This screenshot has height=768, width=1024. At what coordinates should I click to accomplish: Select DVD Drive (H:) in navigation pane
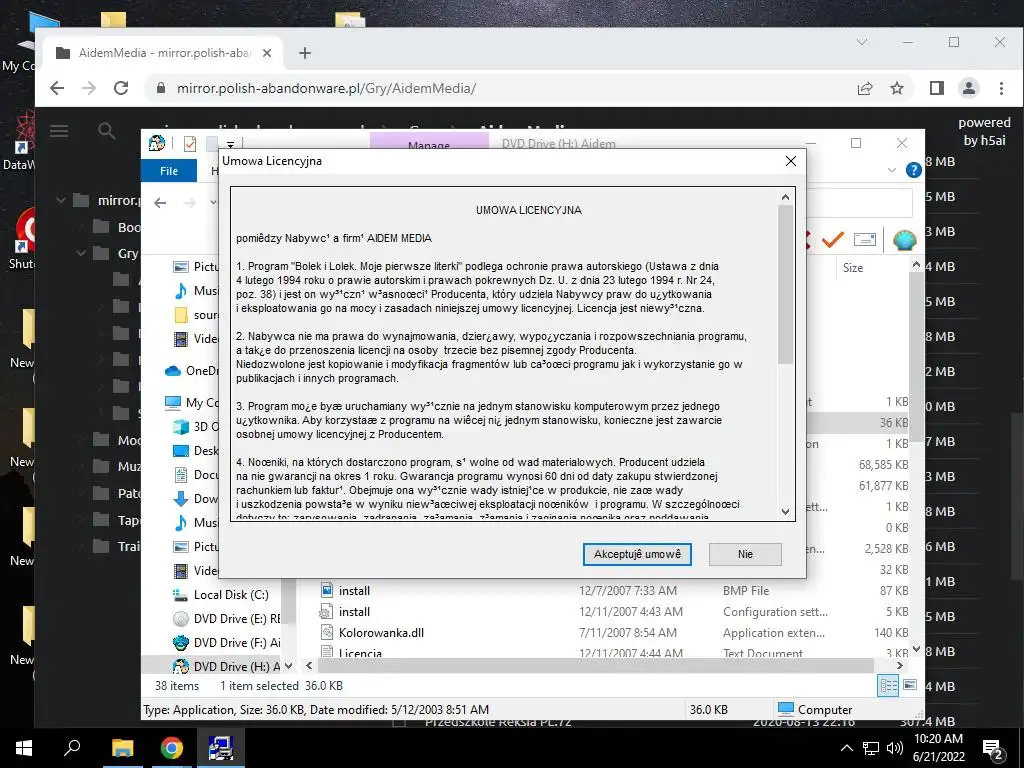click(x=226, y=666)
